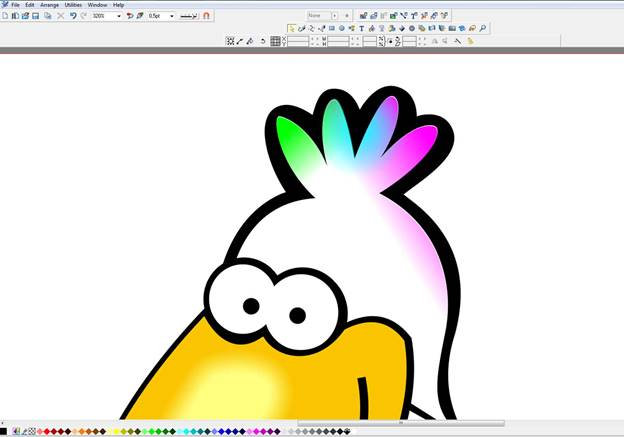Screen dimensions: 624x437
Task: Click the rotate arrow icon in the infobar
Action: click(x=263, y=41)
